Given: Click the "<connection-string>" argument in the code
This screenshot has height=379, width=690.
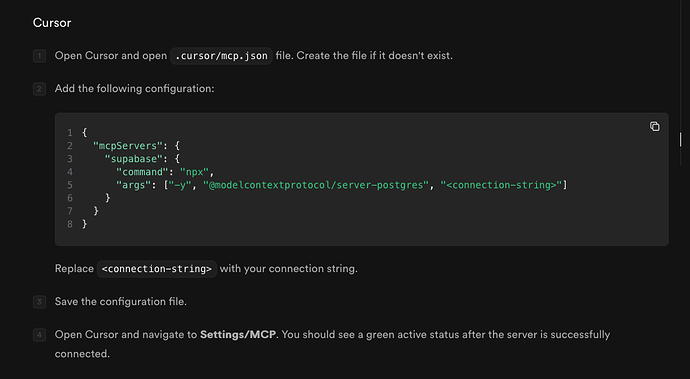Looking at the screenshot, I should coord(501,185).
